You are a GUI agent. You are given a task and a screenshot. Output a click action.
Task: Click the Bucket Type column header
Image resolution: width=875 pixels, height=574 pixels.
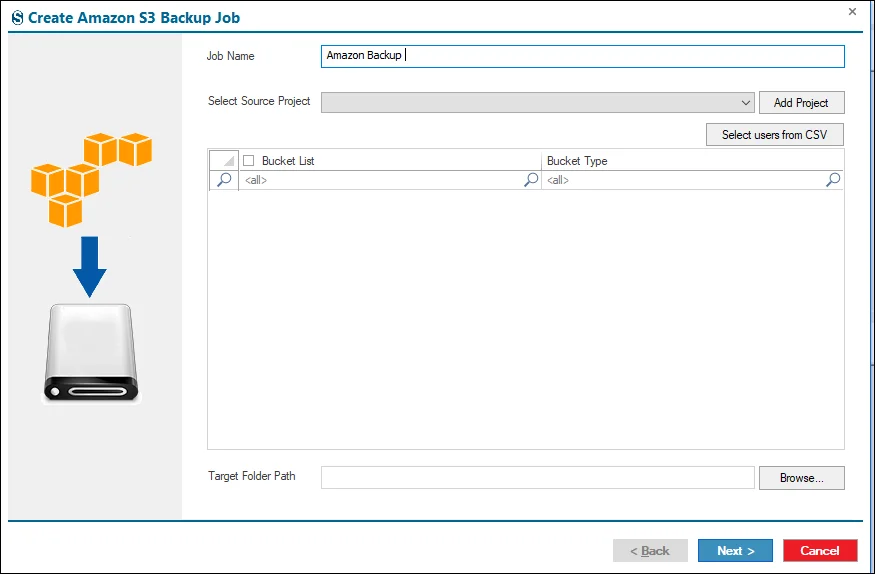tap(692, 161)
